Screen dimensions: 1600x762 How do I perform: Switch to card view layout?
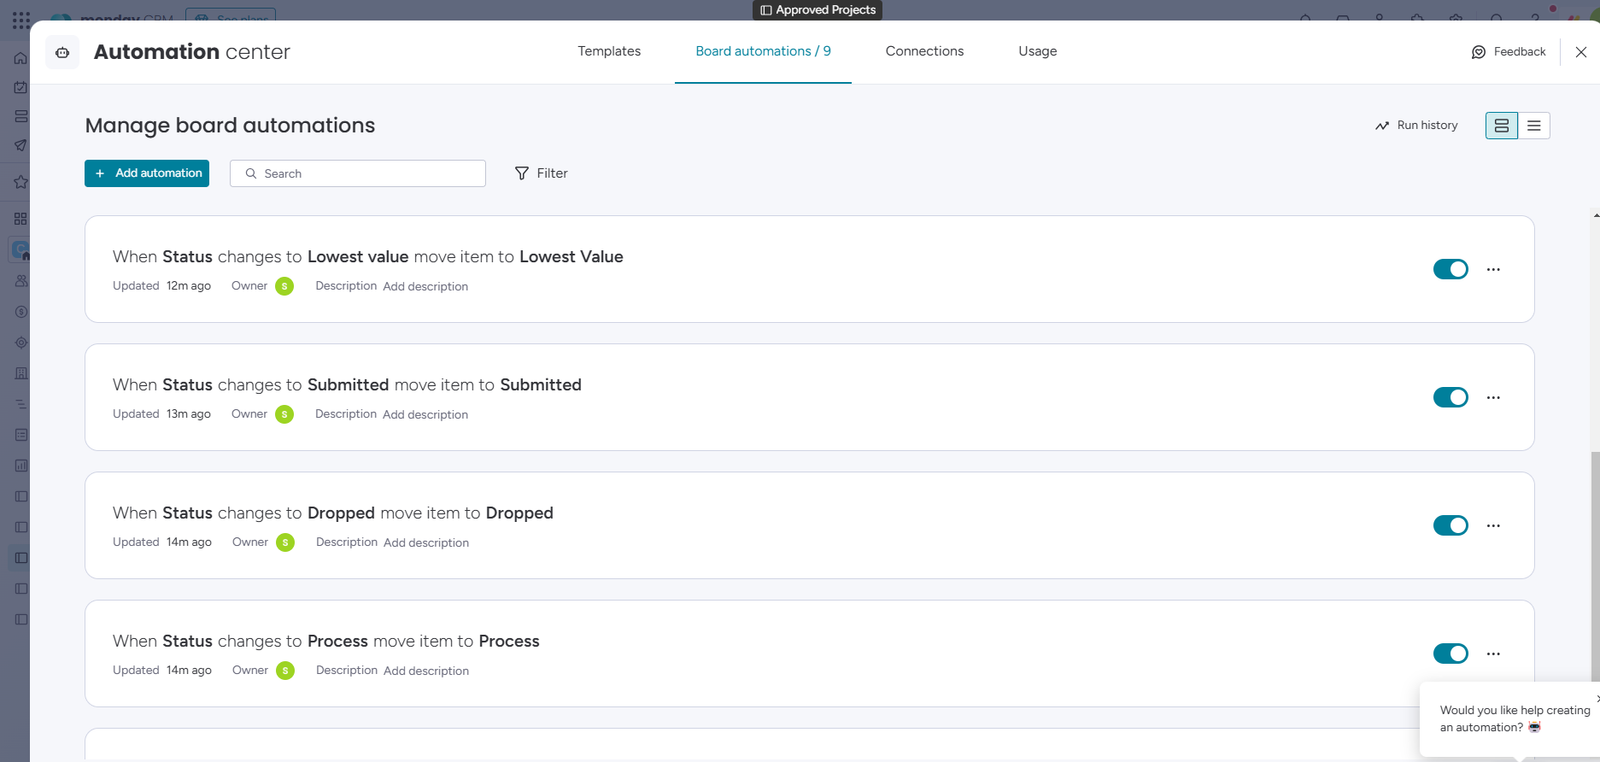1501,125
